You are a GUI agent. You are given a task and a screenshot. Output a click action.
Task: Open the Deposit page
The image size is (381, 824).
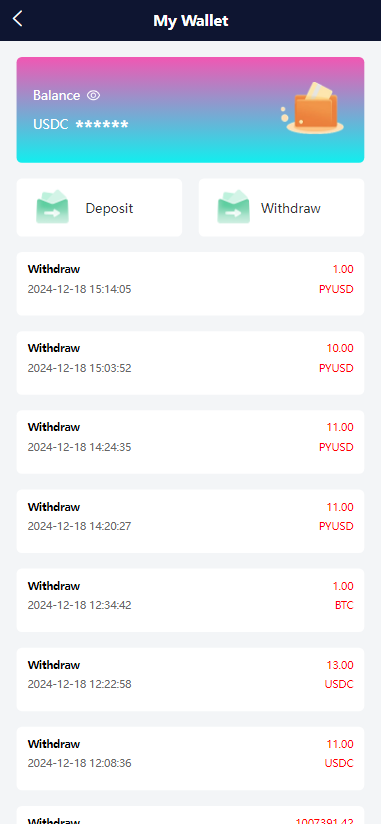[99, 208]
